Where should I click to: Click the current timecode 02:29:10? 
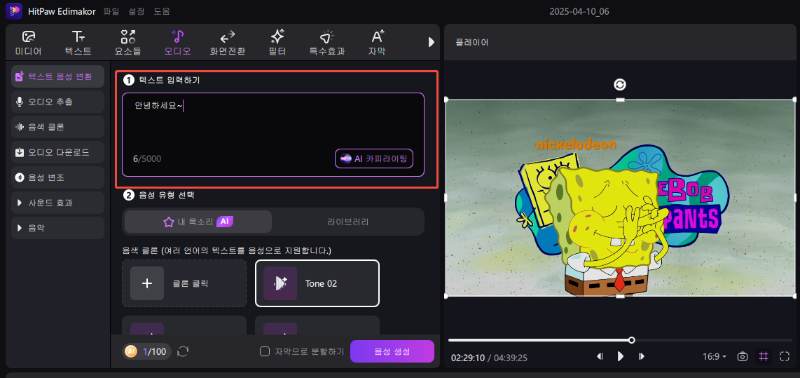pos(468,358)
